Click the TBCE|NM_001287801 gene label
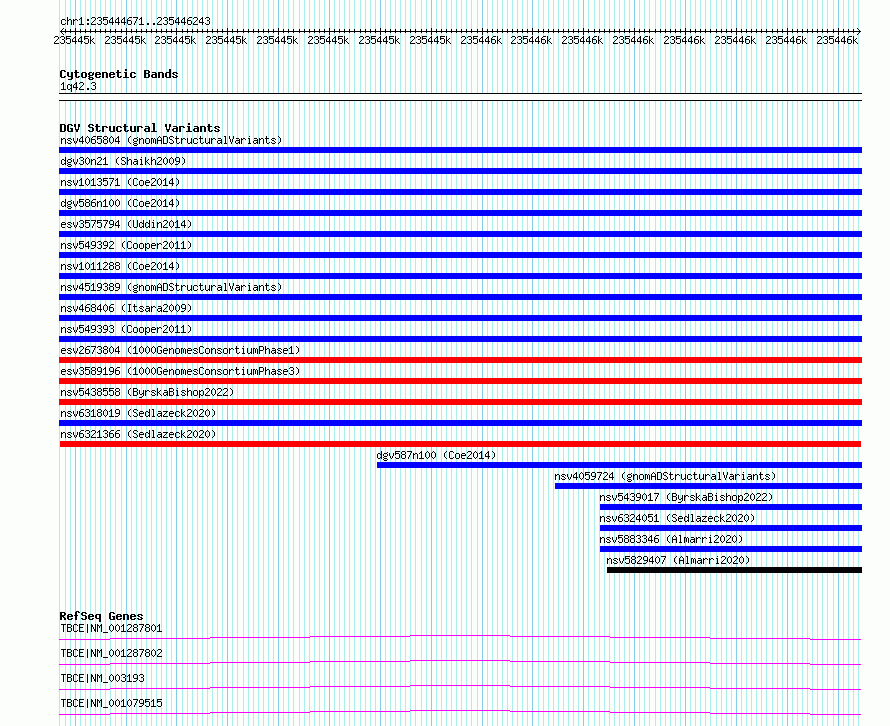This screenshot has width=890, height=726. 111,628
